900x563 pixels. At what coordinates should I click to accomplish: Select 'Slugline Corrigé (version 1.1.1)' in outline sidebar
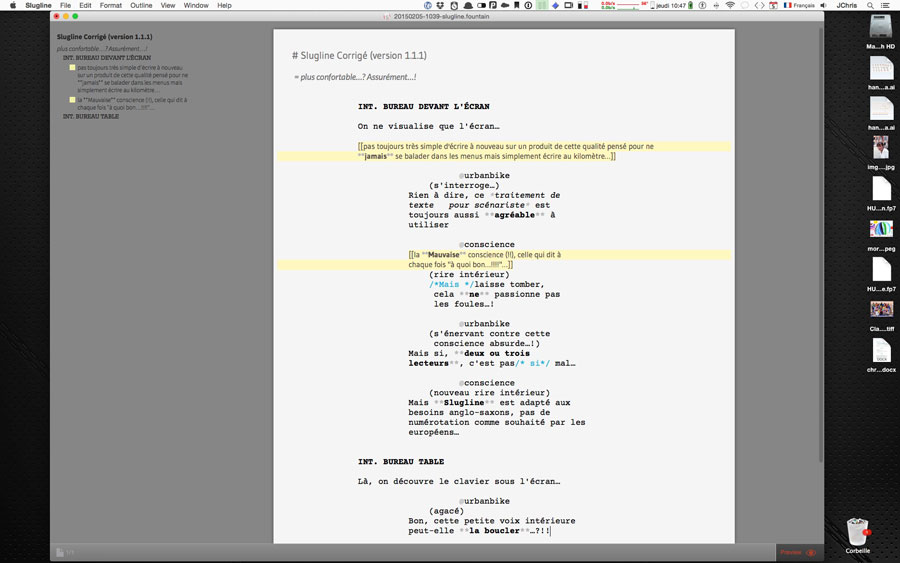click(x=104, y=37)
